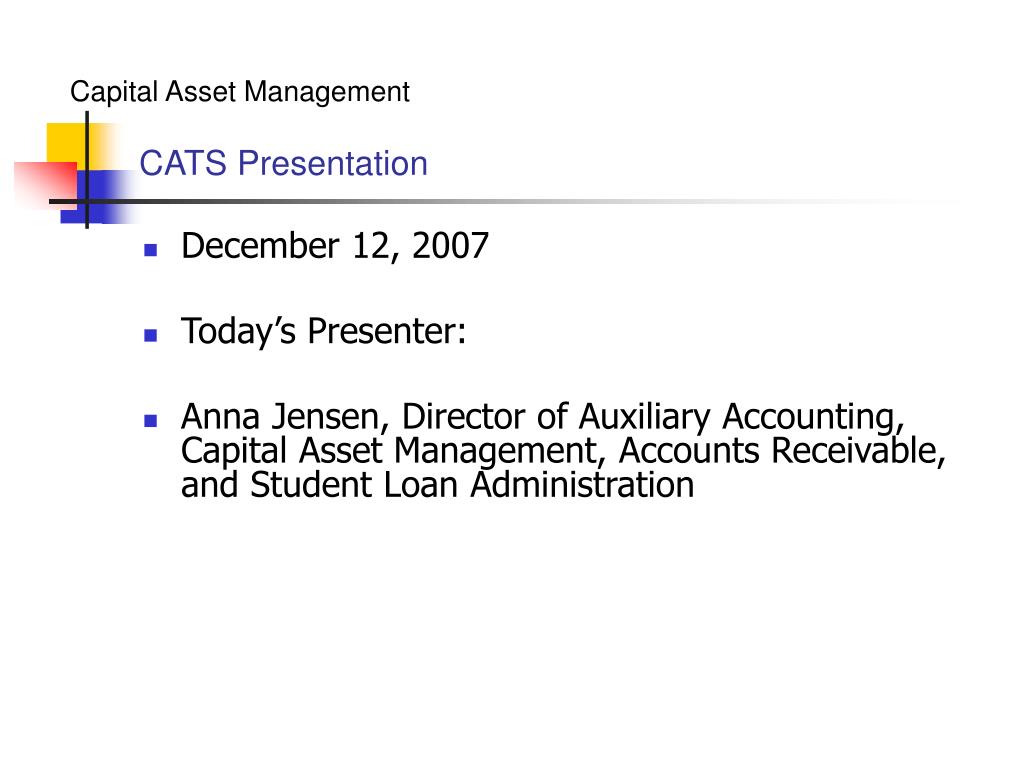Select the bullet marker before December 12, 2007
Viewport: 1024px width, 768px height.
[x=151, y=249]
